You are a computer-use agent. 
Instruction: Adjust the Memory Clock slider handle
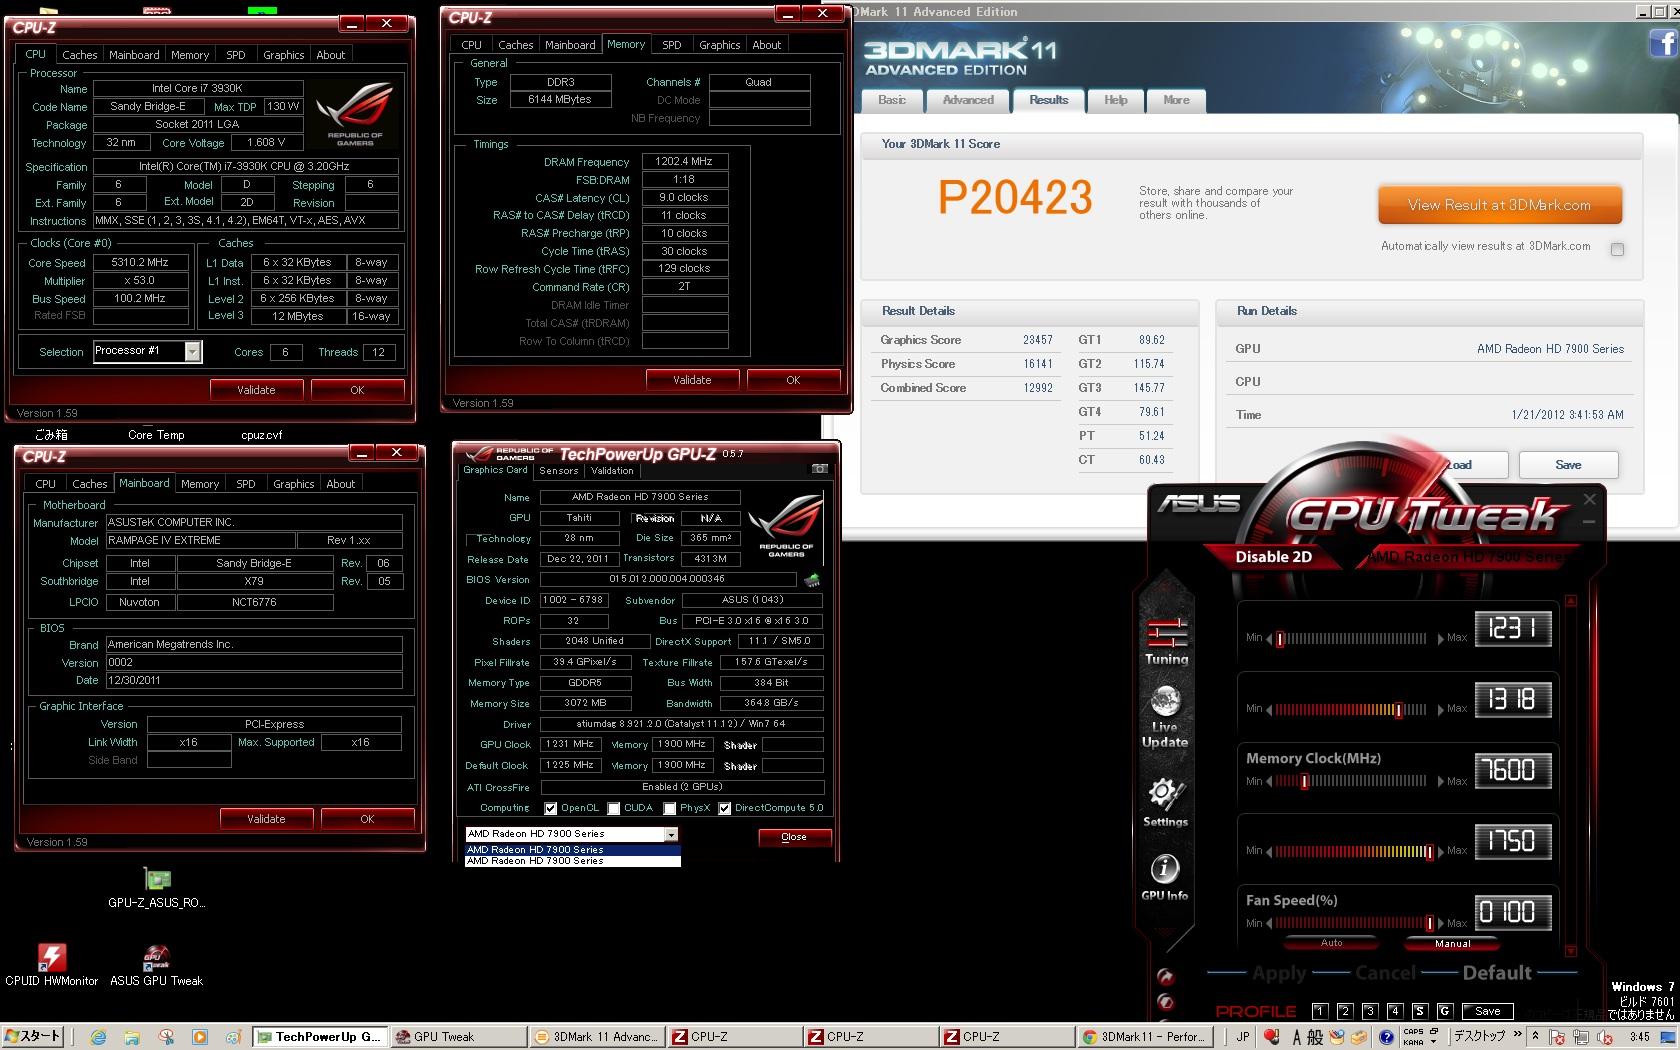(x=1304, y=782)
